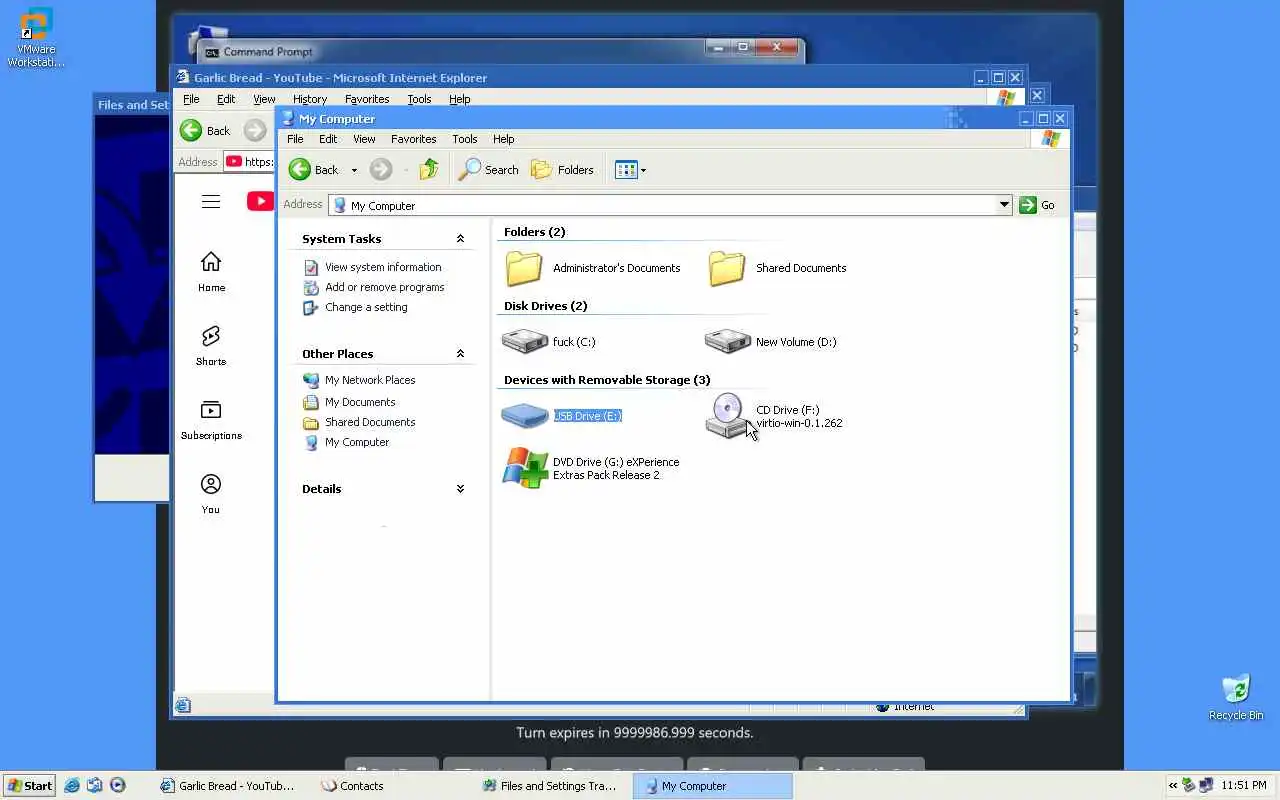Viewport: 1280px width, 800px height.
Task: Collapse the System Tasks panel
Action: coord(460,239)
